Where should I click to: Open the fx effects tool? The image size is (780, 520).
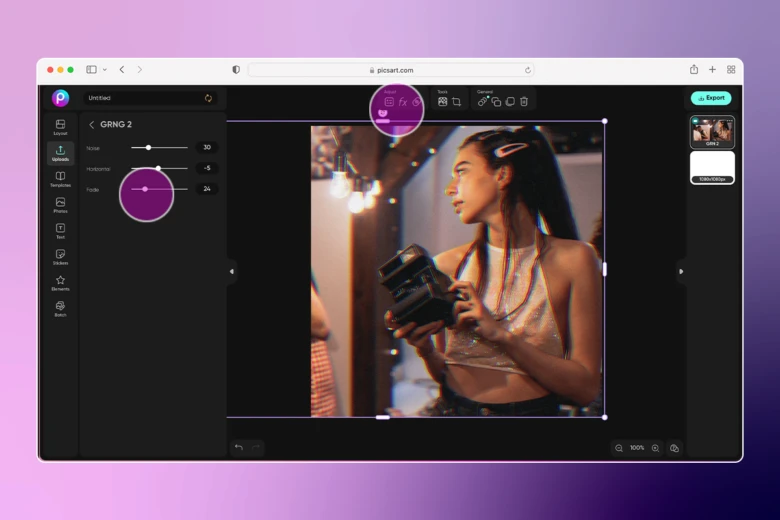(403, 102)
